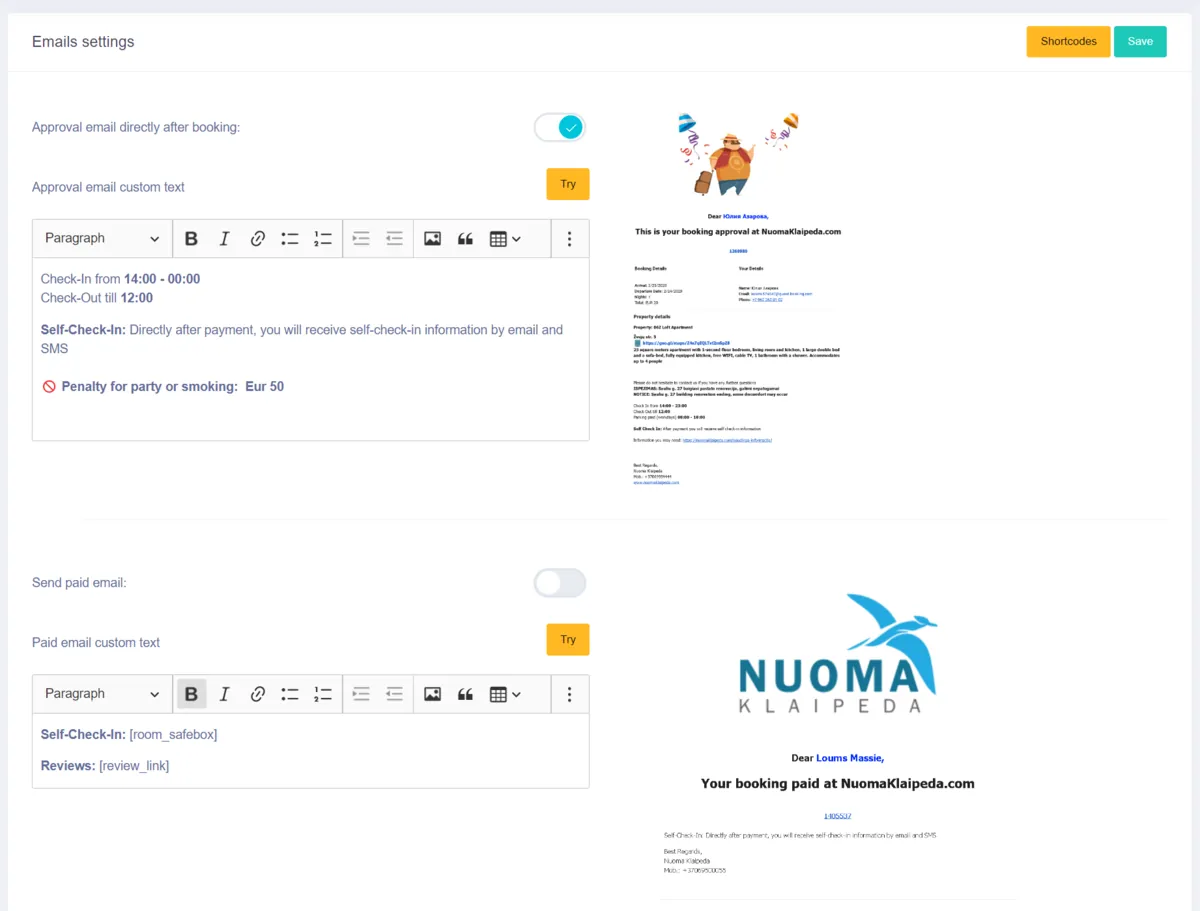Click the 'Paid email custom text' label
1200x911 pixels.
(96, 643)
